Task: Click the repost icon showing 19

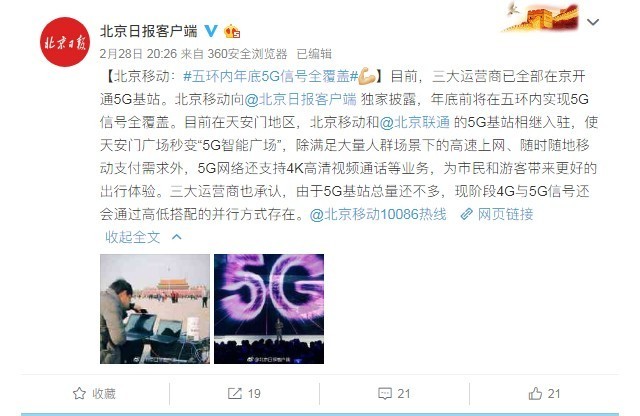Action: [x=235, y=394]
